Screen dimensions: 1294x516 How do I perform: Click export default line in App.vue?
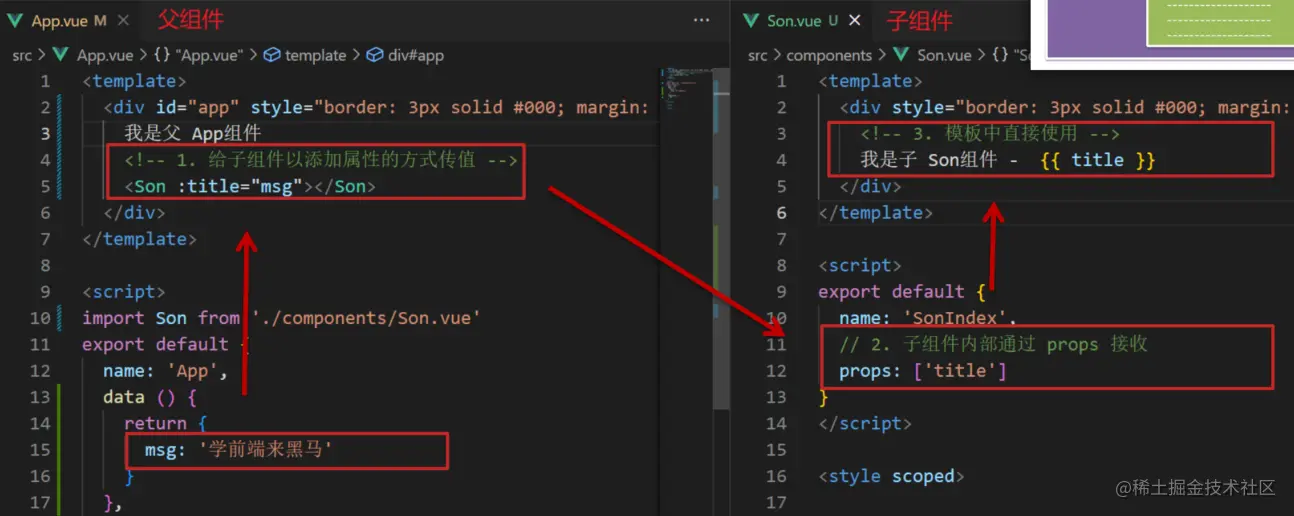pyautogui.click(x=166, y=344)
